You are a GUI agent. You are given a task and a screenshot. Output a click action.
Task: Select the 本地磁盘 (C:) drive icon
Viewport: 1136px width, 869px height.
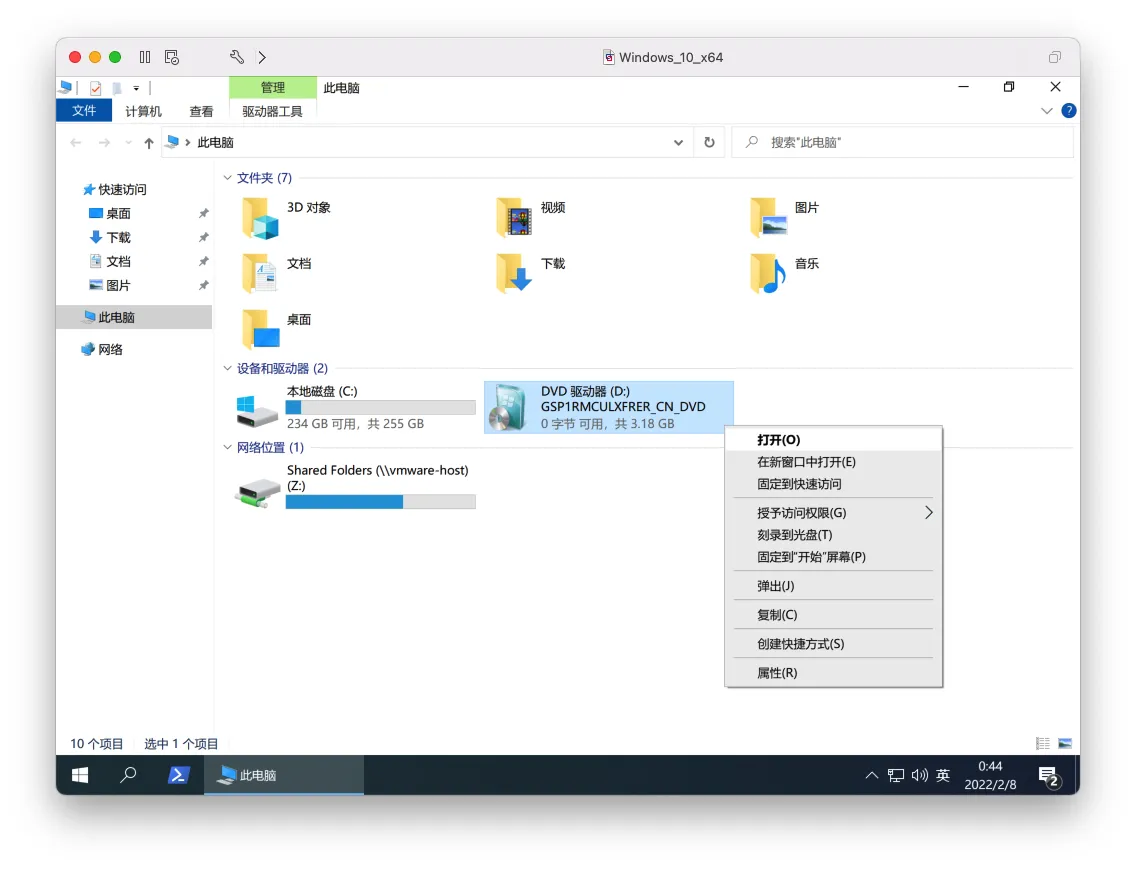(257, 410)
